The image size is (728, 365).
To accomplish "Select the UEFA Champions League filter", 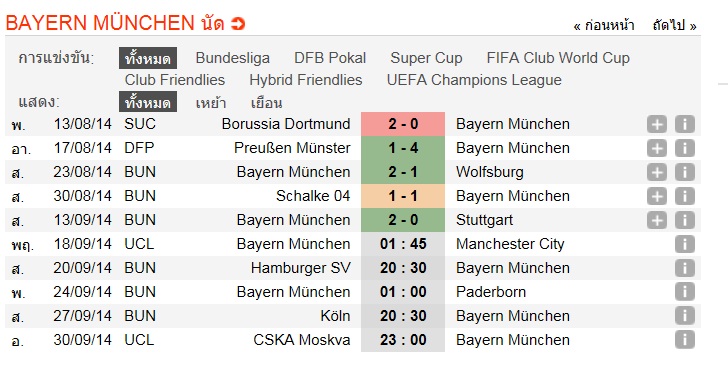I will 474,80.
